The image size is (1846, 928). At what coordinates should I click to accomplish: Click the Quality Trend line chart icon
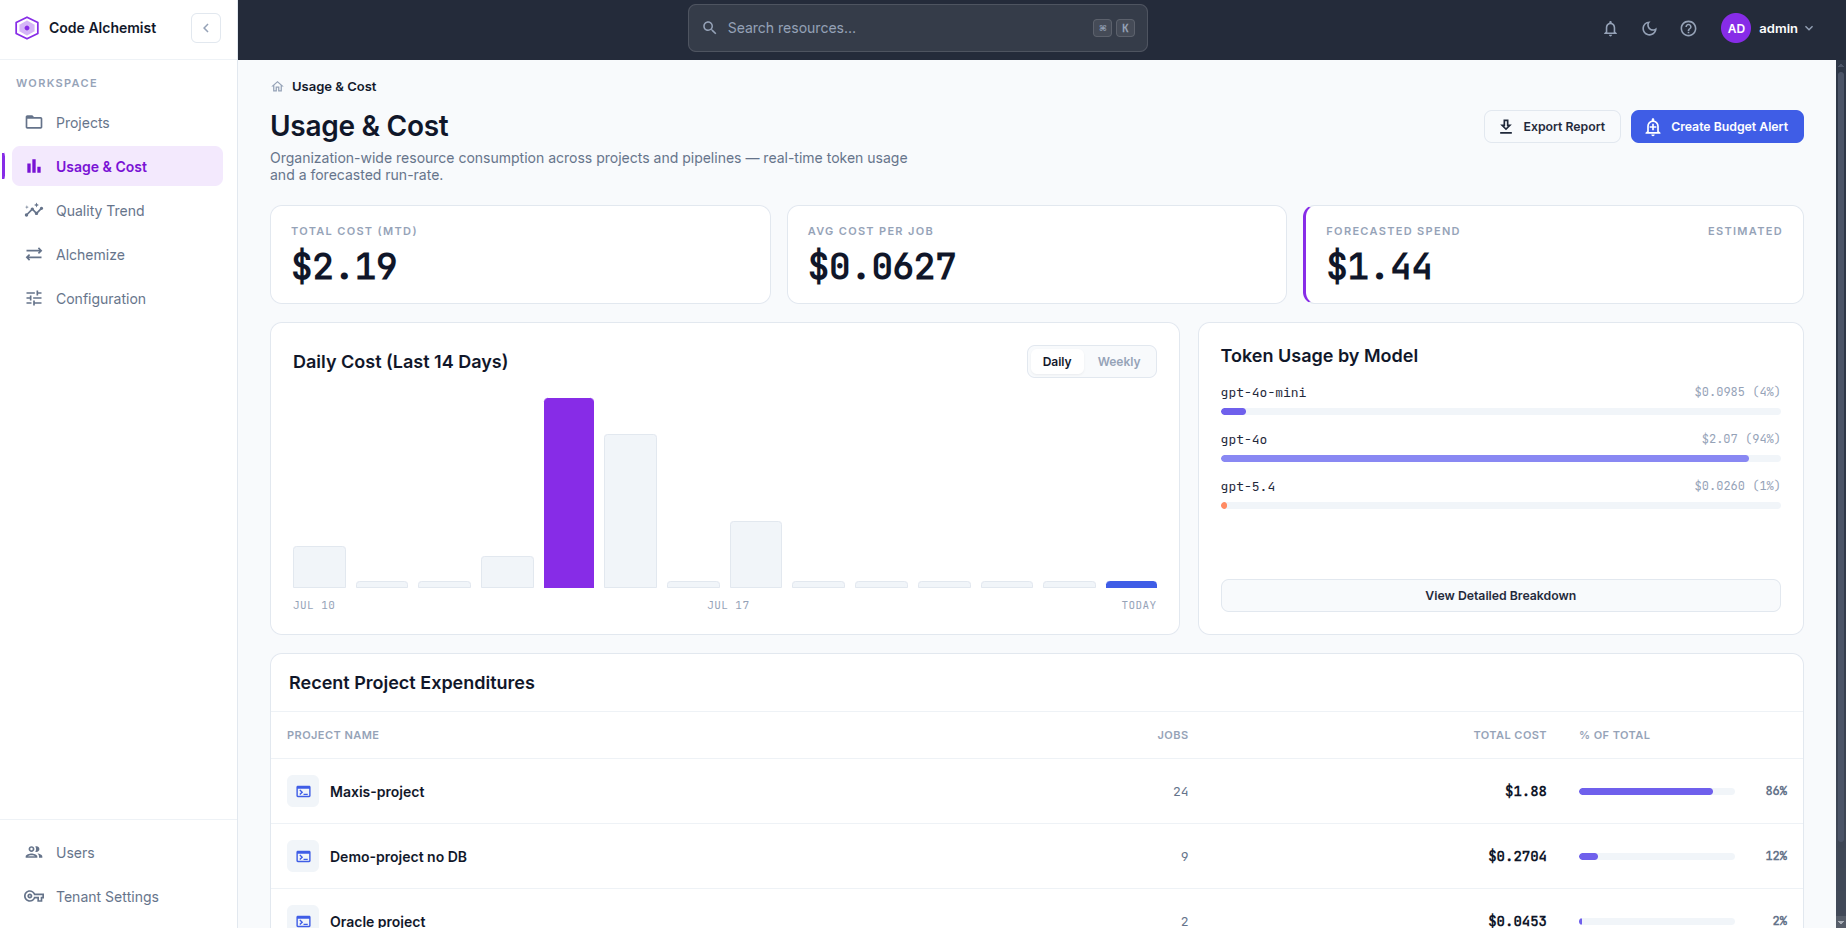[34, 210]
